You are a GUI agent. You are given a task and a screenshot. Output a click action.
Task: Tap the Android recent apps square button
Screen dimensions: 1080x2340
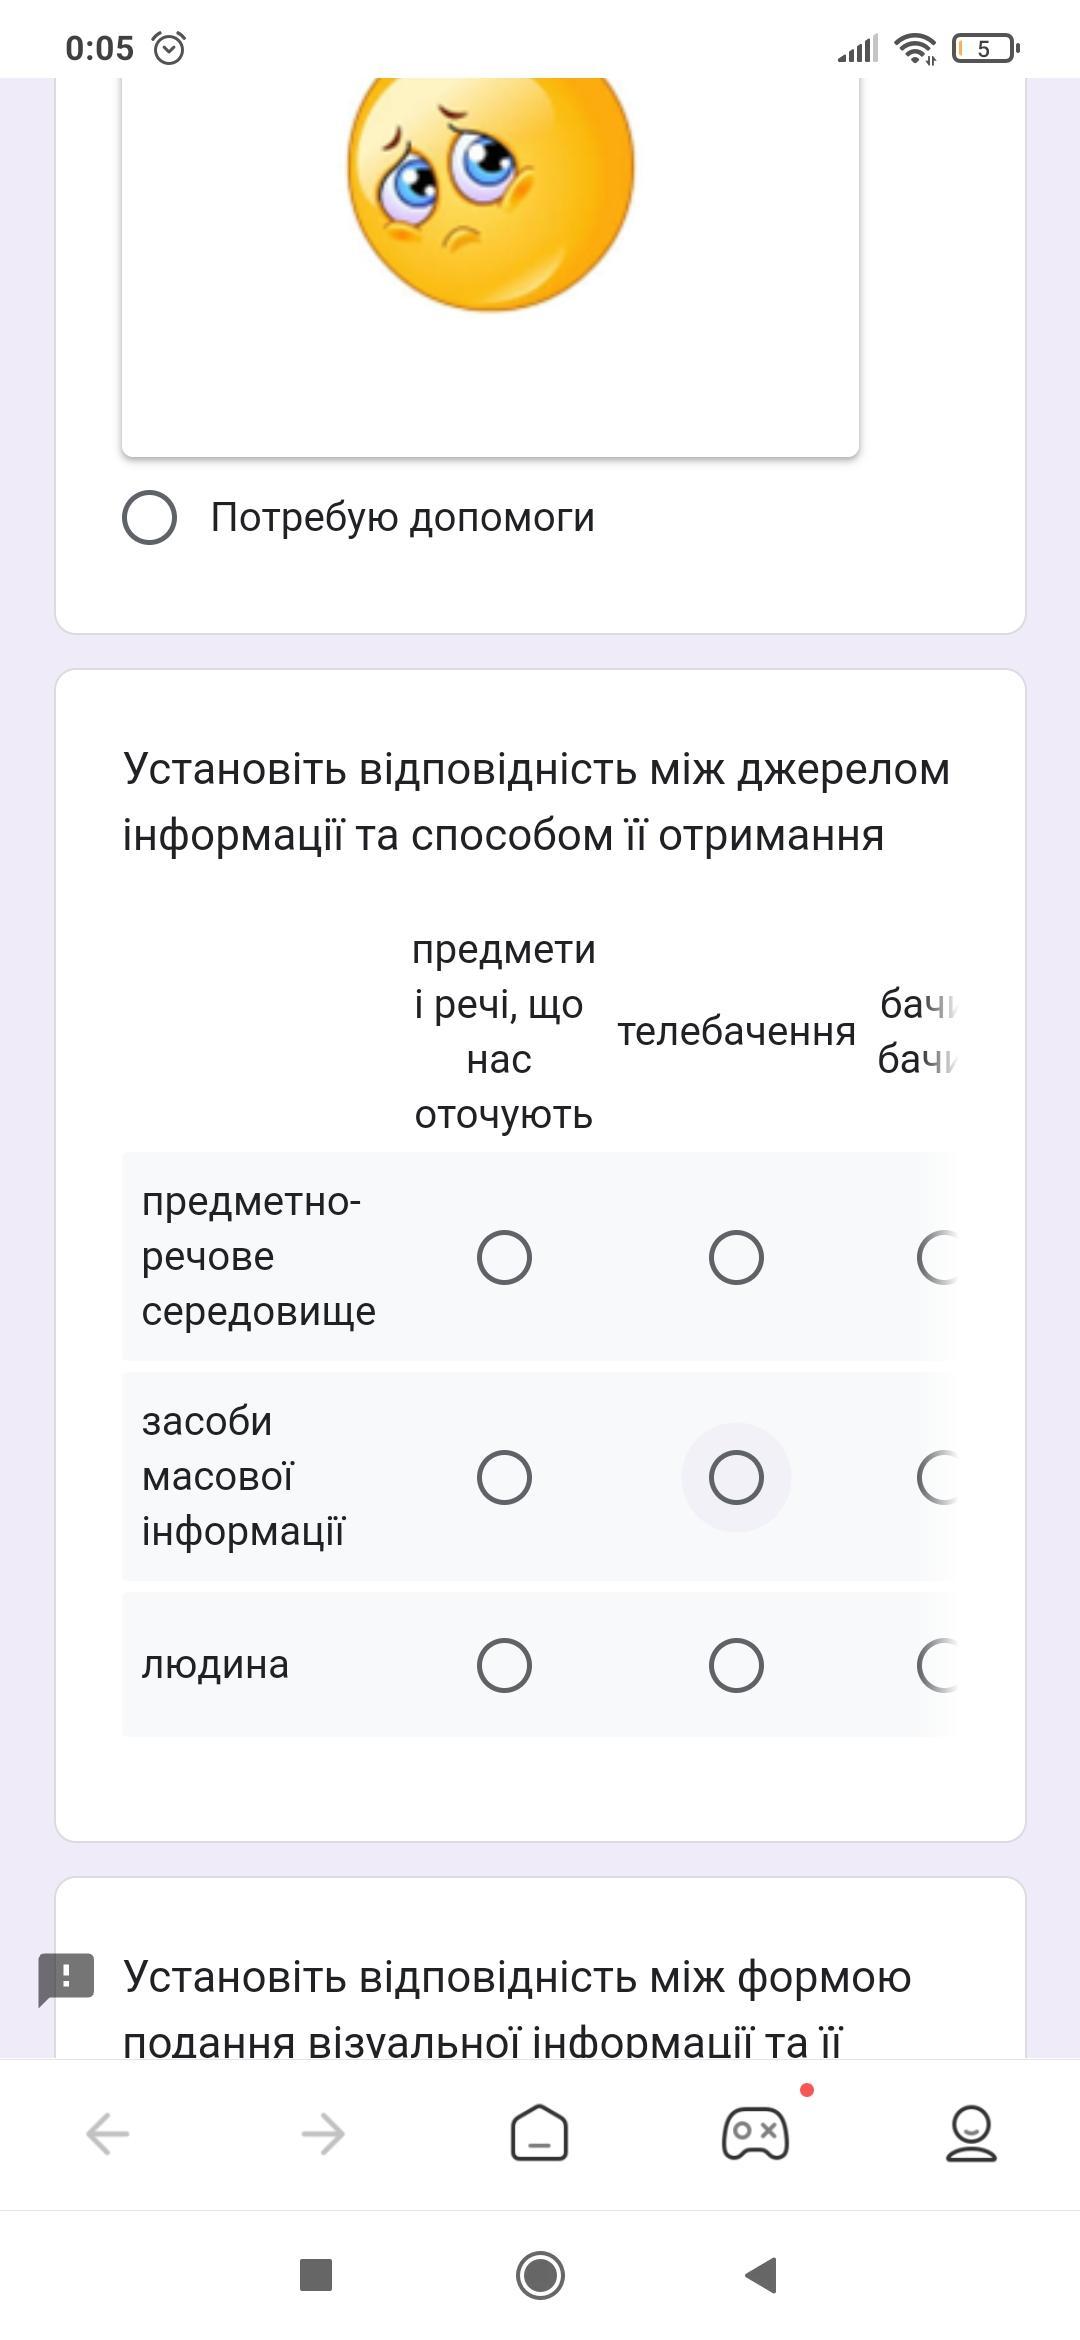coord(316,2275)
